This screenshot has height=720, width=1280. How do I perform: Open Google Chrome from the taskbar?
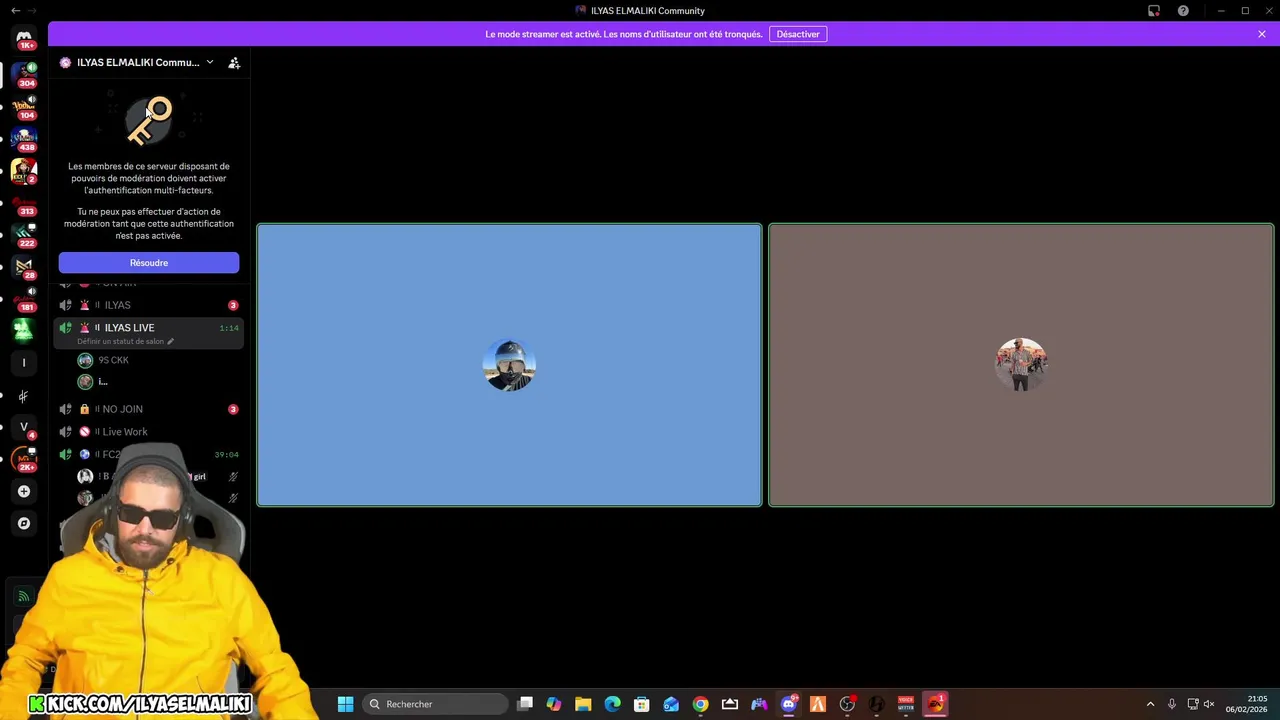700,704
